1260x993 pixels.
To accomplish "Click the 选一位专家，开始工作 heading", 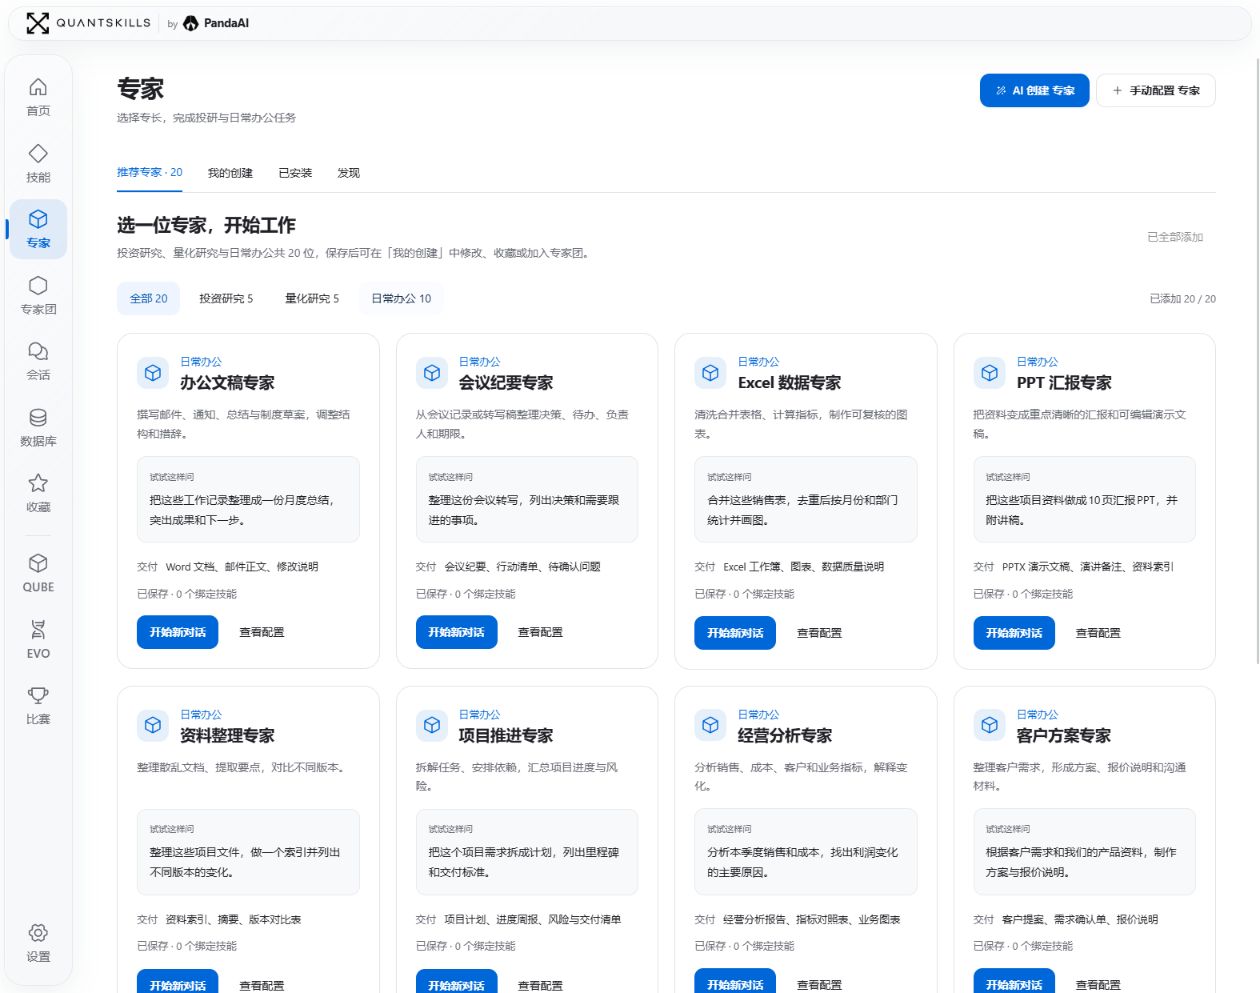I will tap(206, 225).
